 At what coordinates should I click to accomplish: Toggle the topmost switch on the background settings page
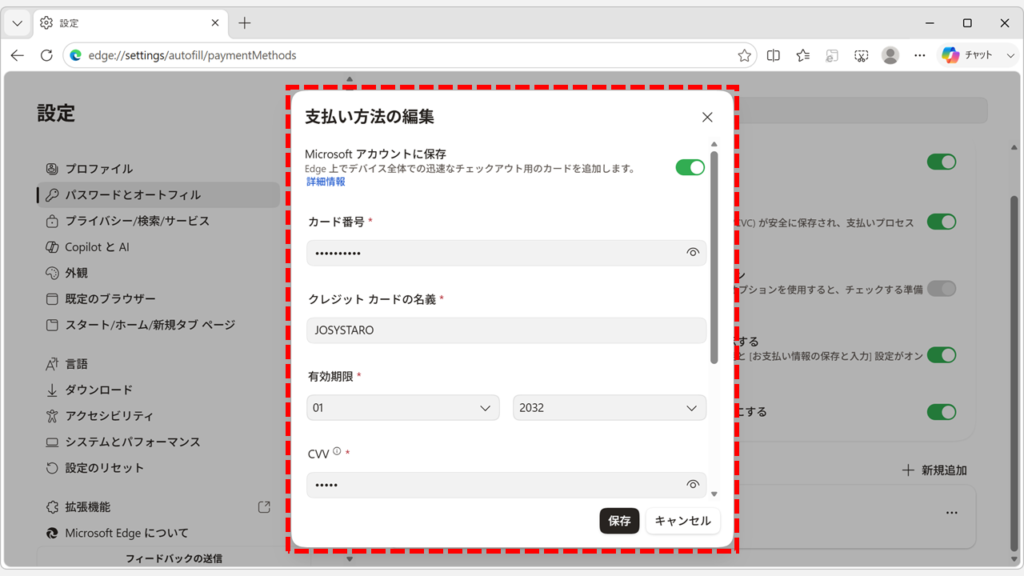click(x=941, y=161)
